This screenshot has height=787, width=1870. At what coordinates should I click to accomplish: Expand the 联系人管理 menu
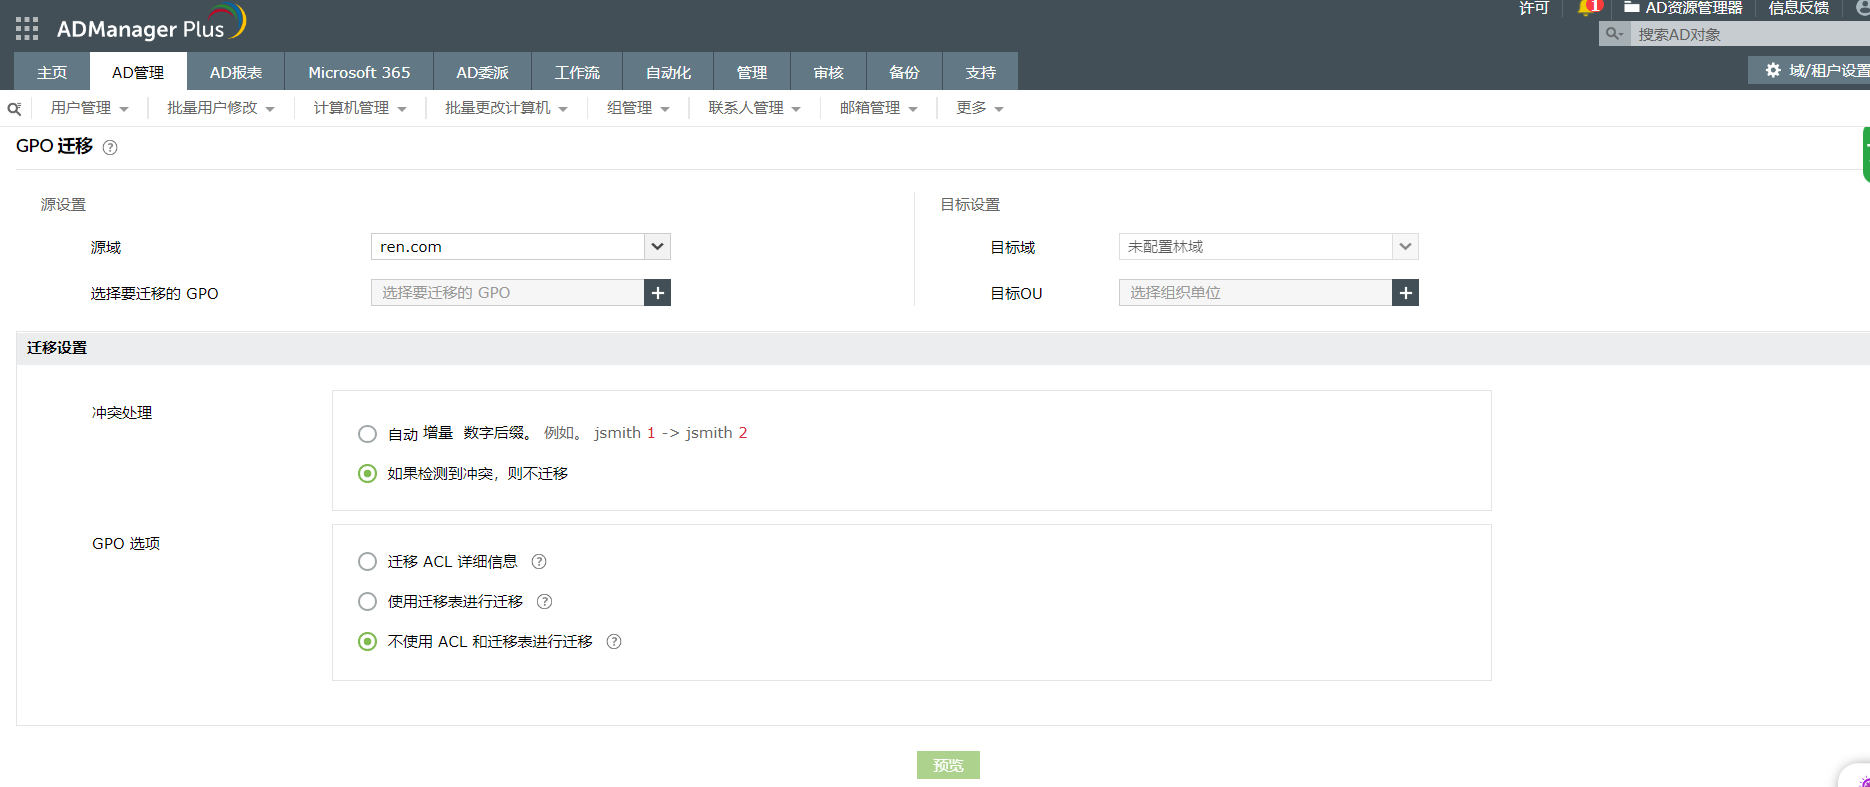pos(754,108)
